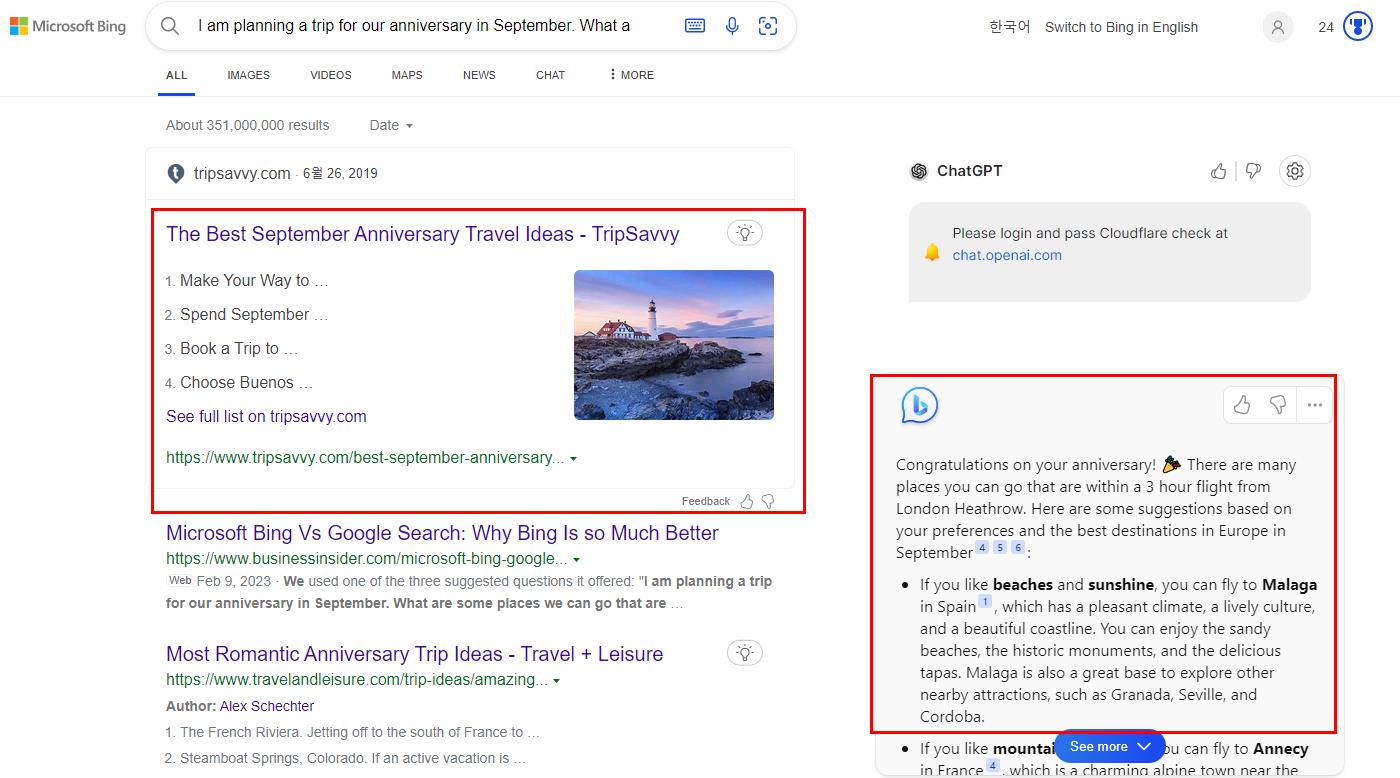1400x778 pixels.
Task: Switch to the IMAGES tab
Action: click(248, 75)
